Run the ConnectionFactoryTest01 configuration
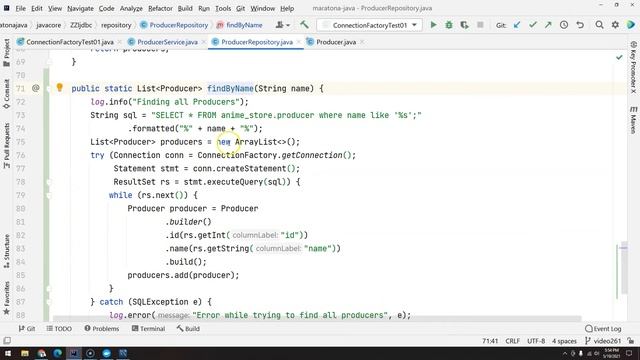The height and width of the screenshot is (360, 640). 433,25
